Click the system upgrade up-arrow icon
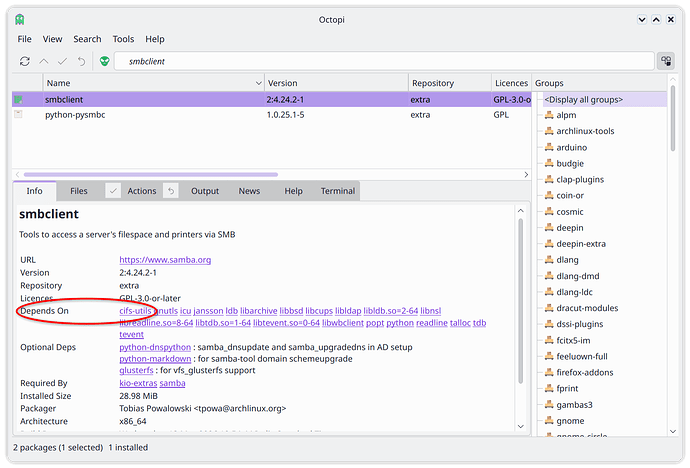This screenshot has height=468, width=690. click(44, 61)
